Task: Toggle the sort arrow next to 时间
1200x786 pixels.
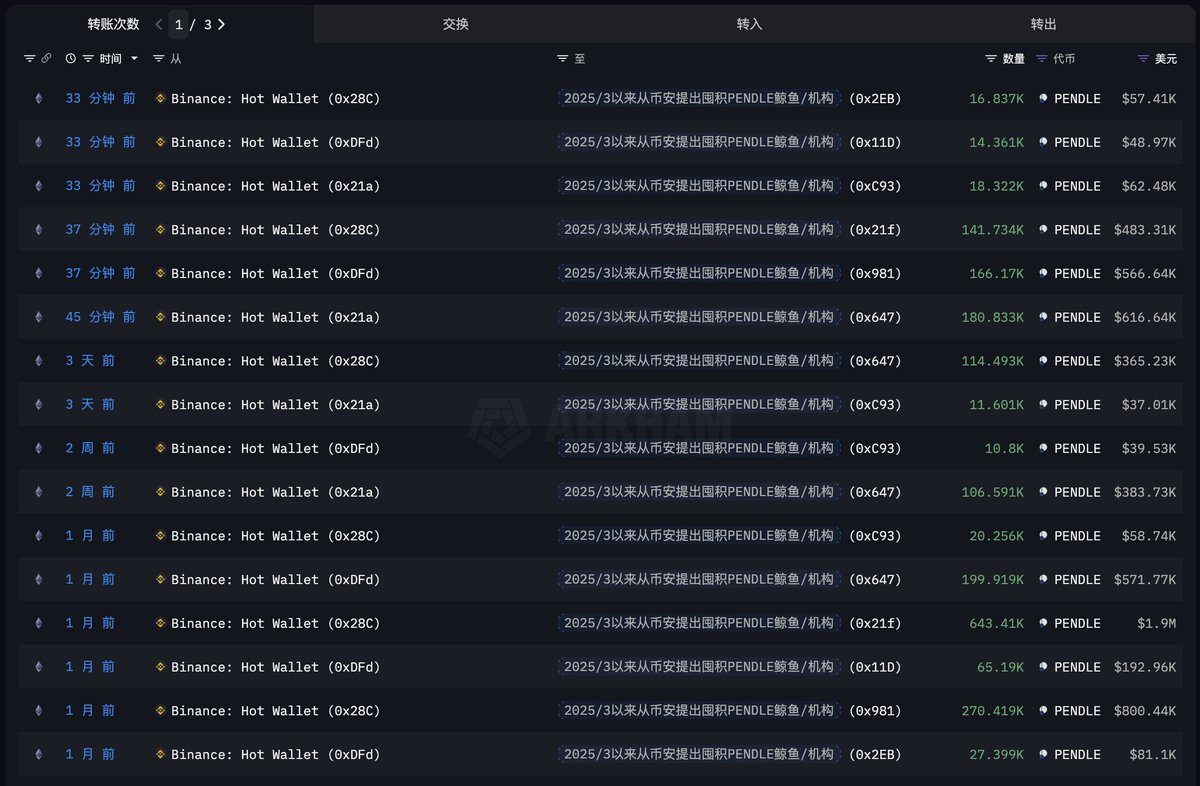Action: [134, 59]
